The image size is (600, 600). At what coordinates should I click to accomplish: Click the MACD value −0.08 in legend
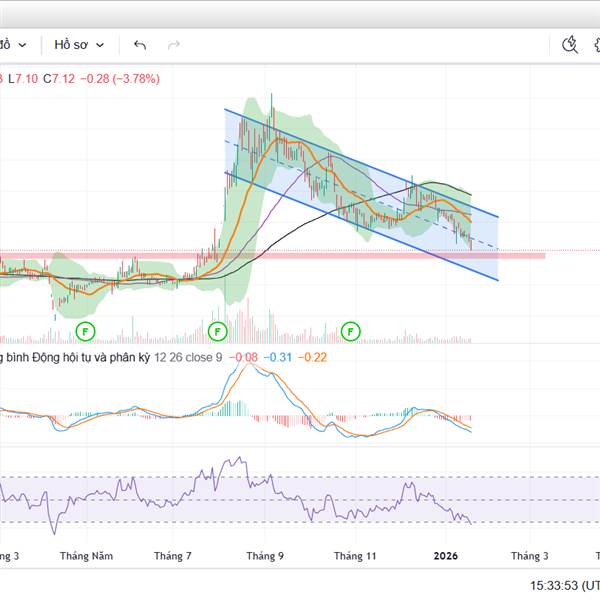[244, 357]
